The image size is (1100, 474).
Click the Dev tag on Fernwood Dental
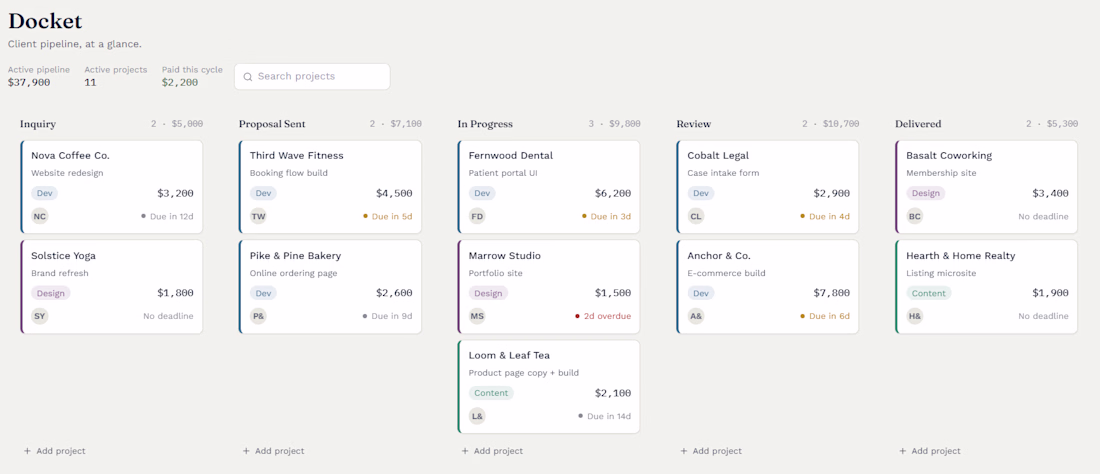pyautogui.click(x=482, y=194)
